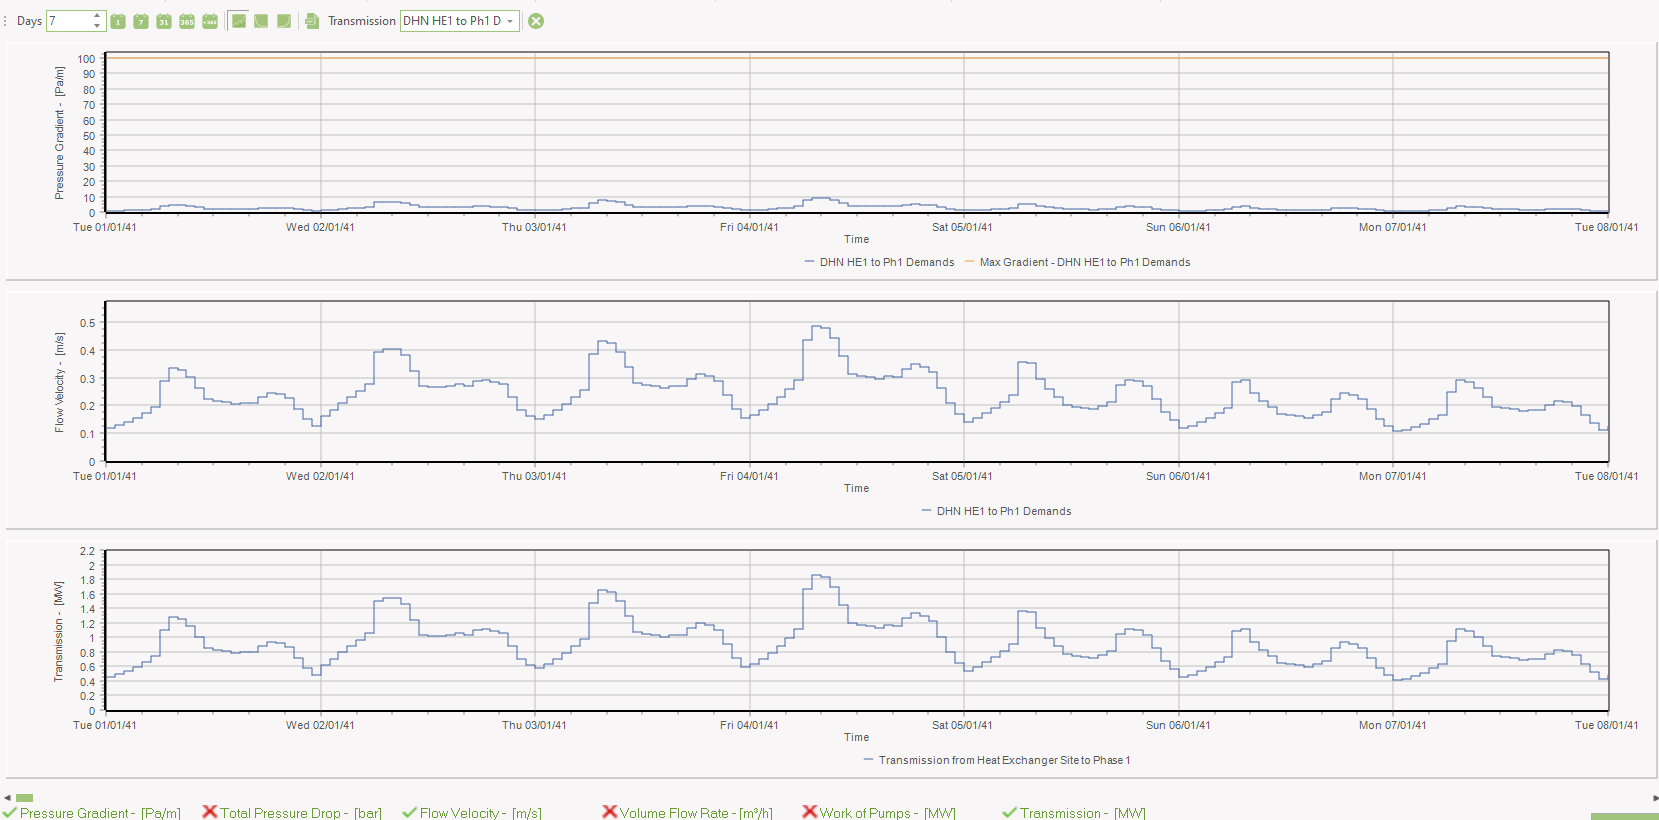Click the scroll left arrow above chart toggles
The height and width of the screenshot is (820, 1659).
(7, 798)
